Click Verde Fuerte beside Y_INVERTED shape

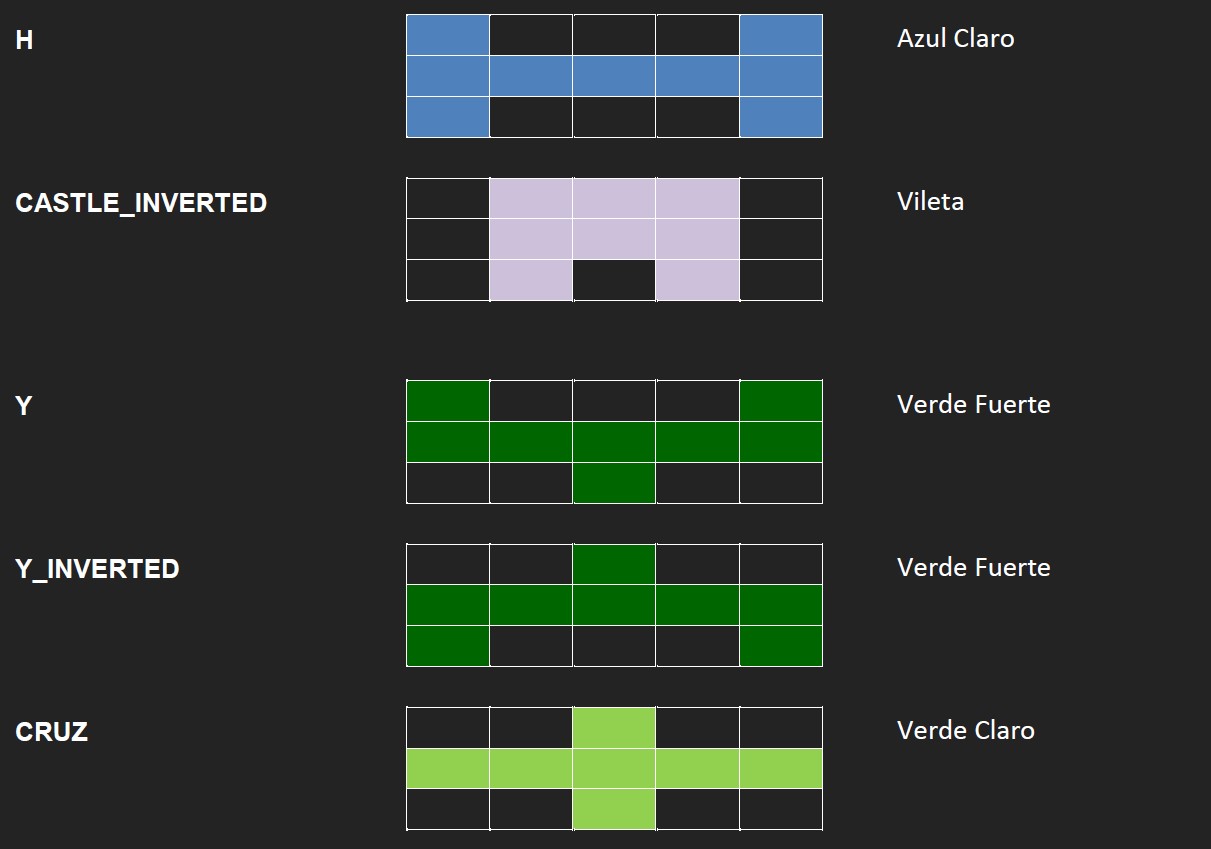click(973, 567)
